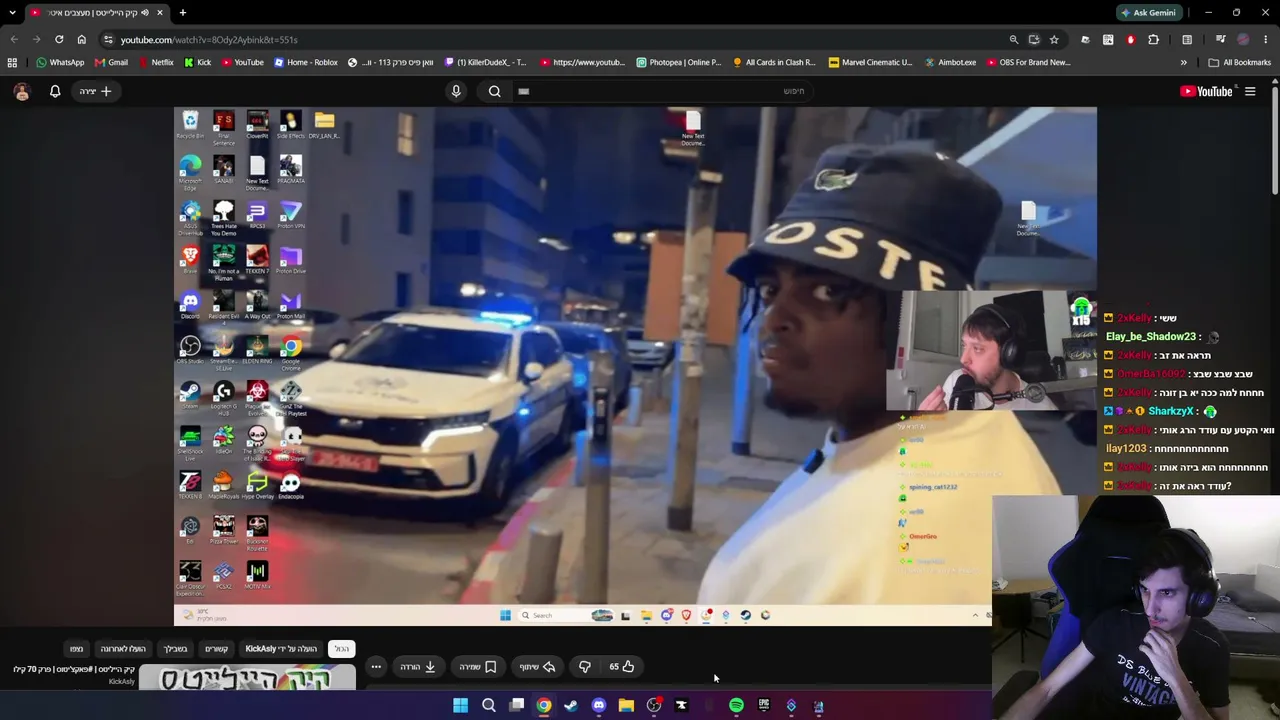
Task: Open Task View on the taskbar
Action: [x=517, y=706]
